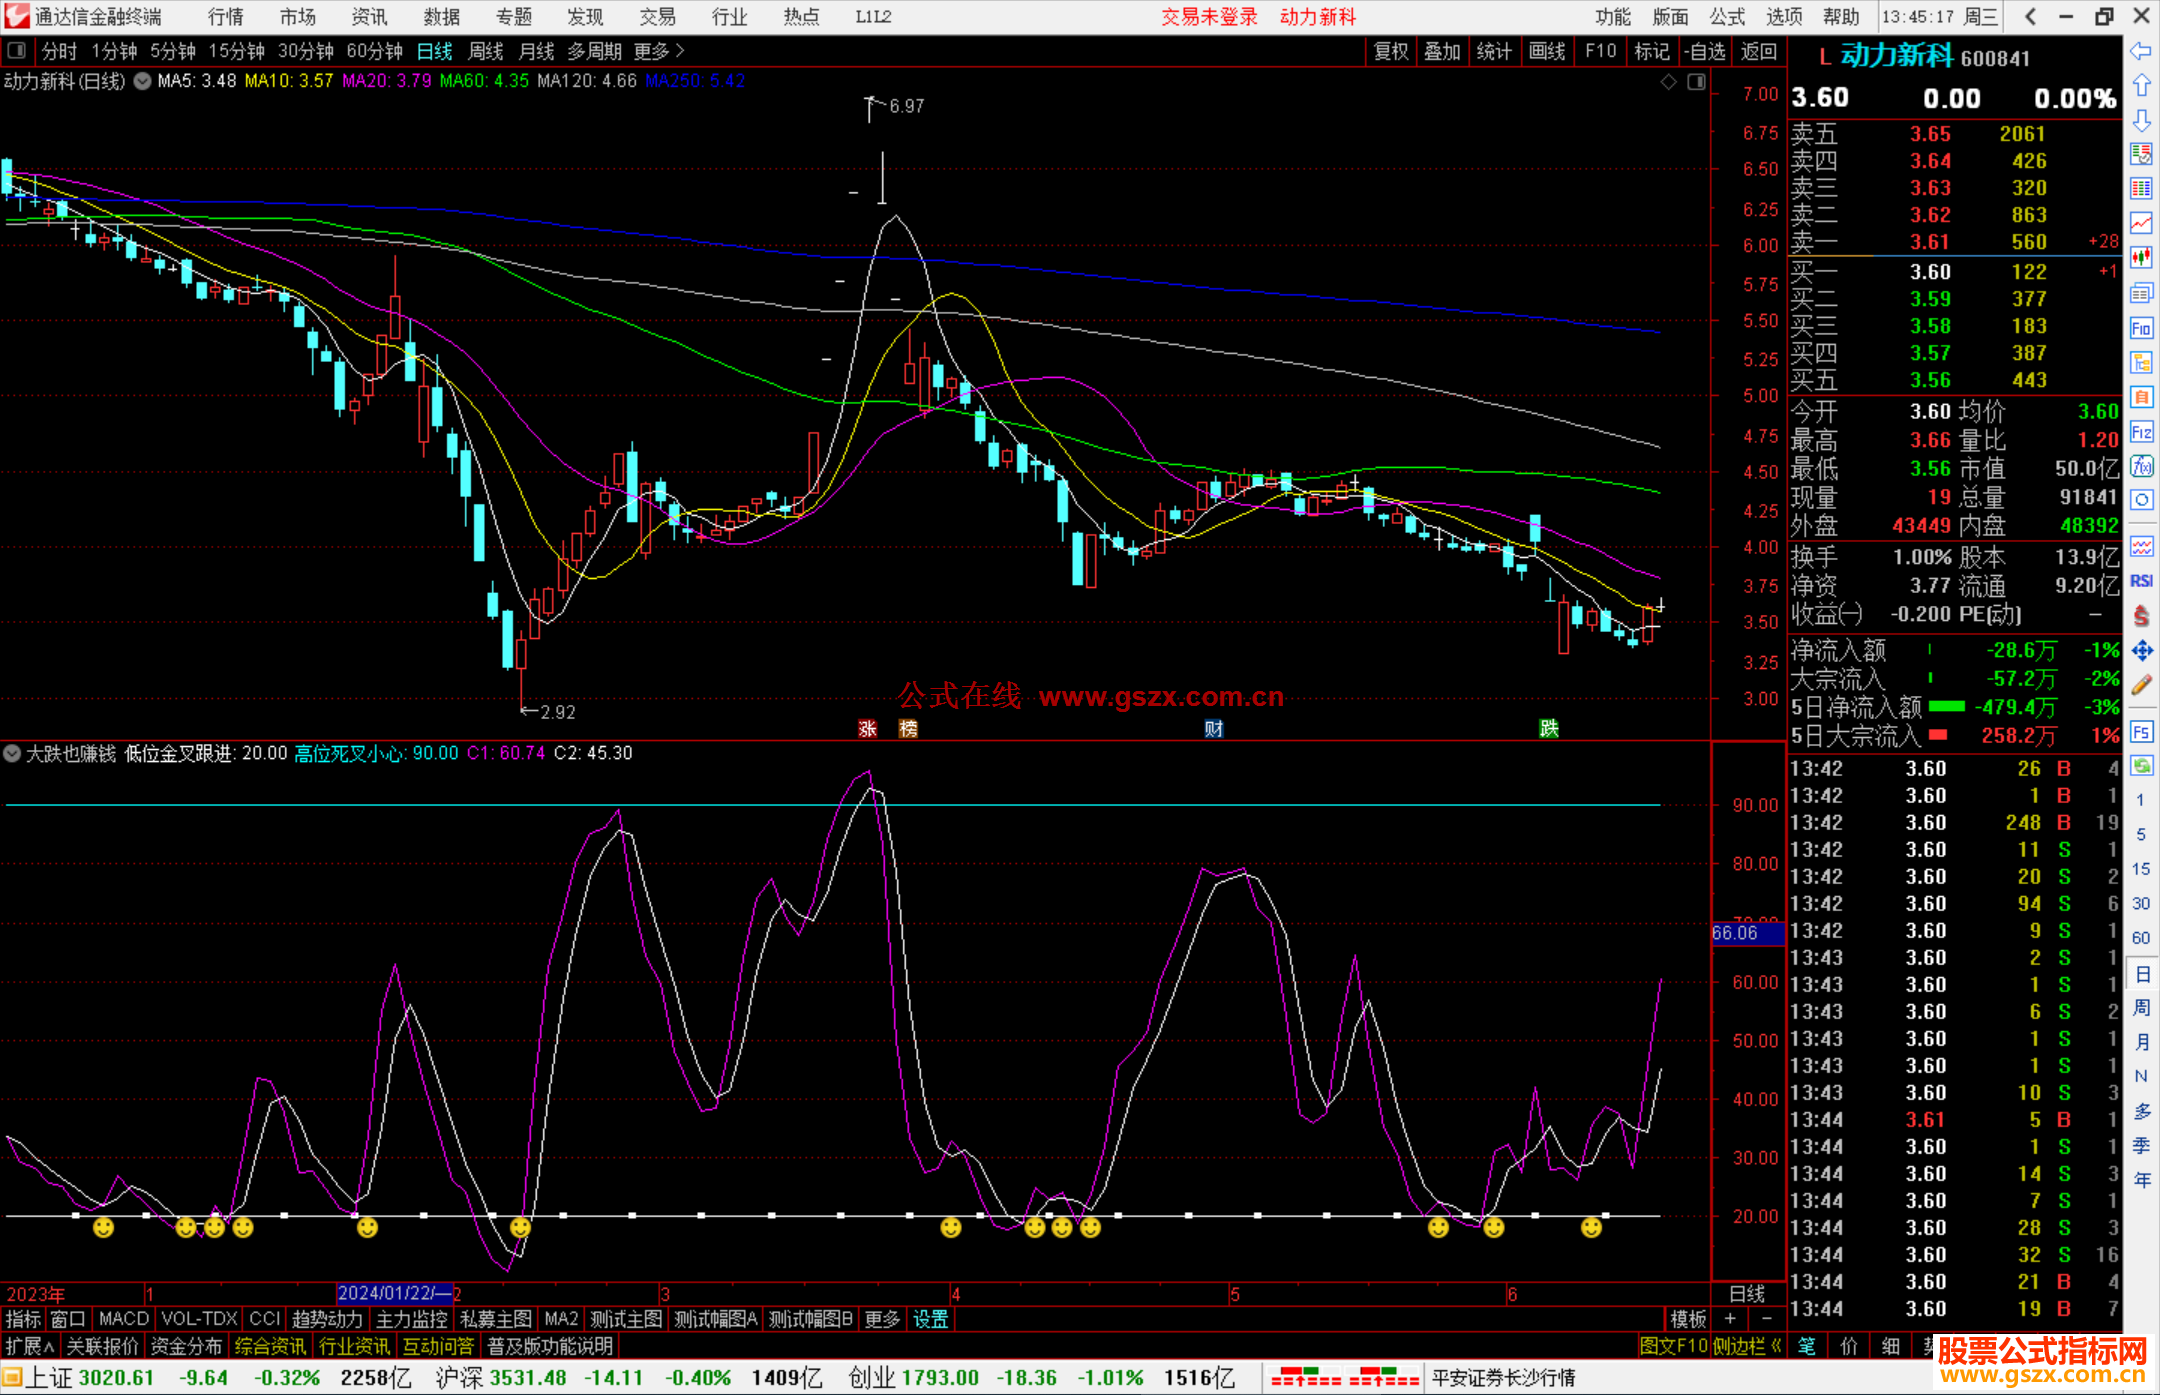Toggle the side panel icon above price axis
Viewport: 2160px width, 1395px height.
(x=1696, y=82)
